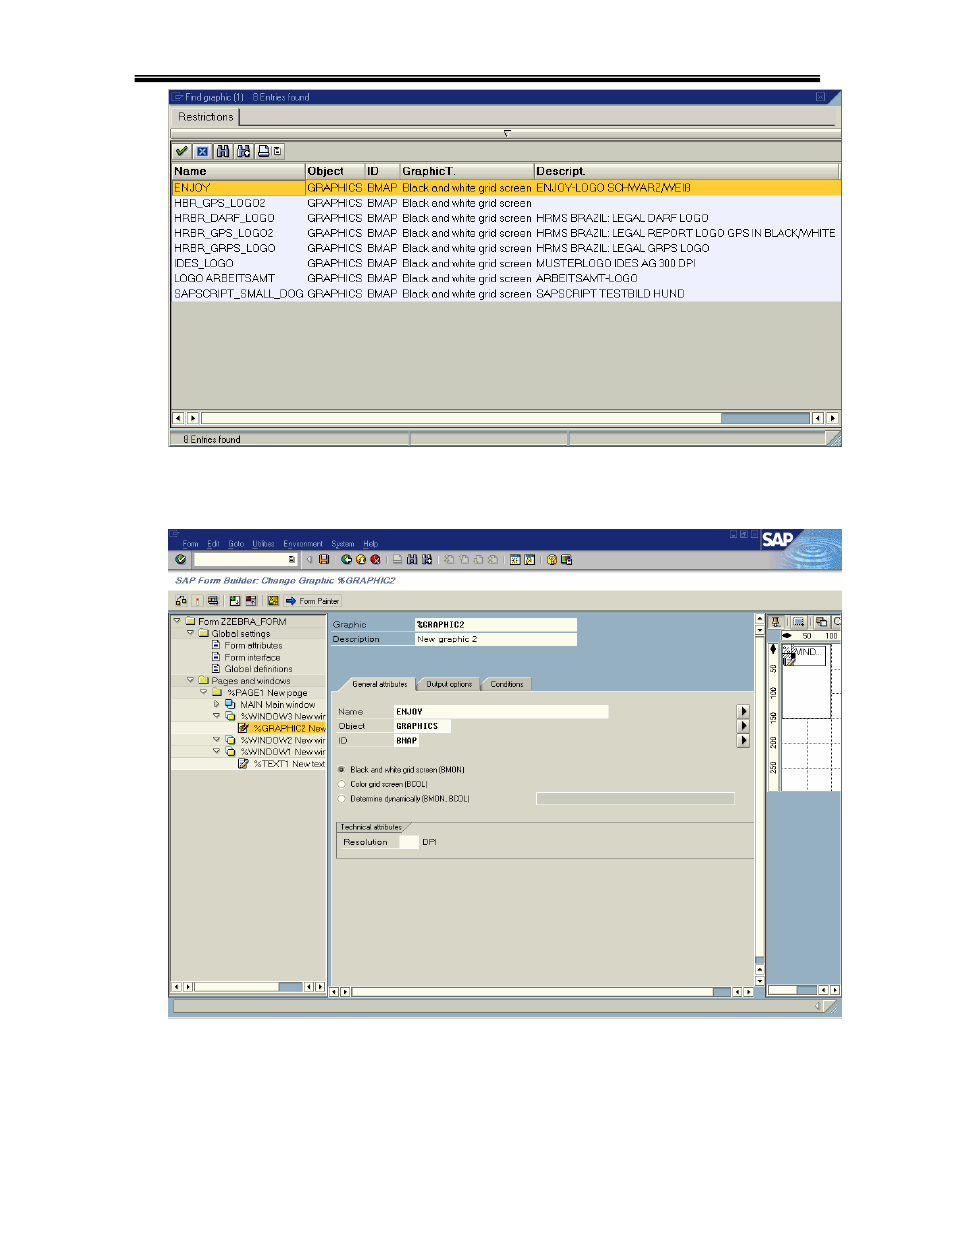Expand the MAIN Main window node
The image size is (954, 1235).
click(x=216, y=704)
